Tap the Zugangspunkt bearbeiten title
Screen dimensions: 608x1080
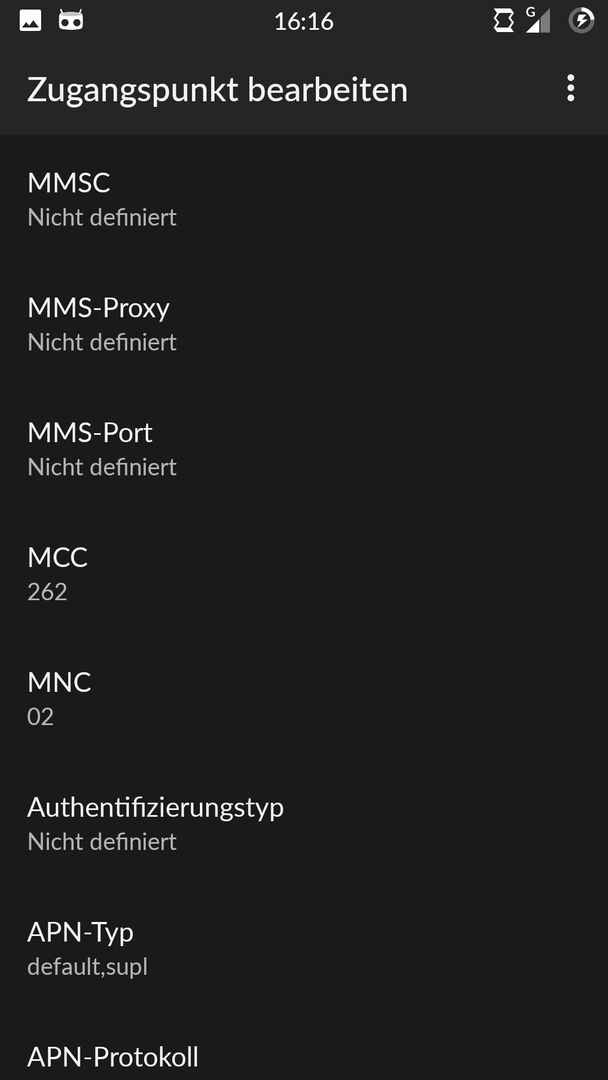pyautogui.click(x=217, y=90)
